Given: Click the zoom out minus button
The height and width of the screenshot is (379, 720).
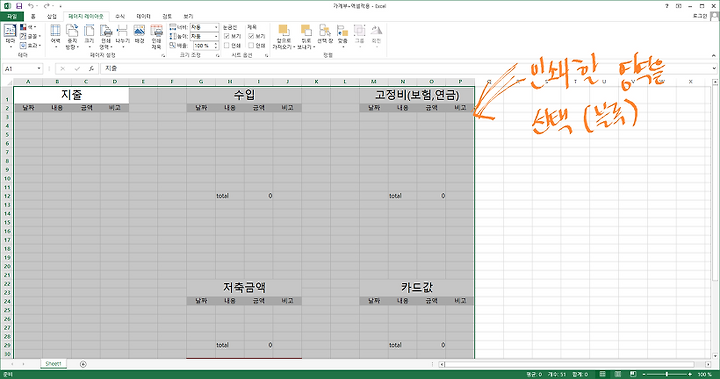Looking at the screenshot, I should (x=644, y=374).
